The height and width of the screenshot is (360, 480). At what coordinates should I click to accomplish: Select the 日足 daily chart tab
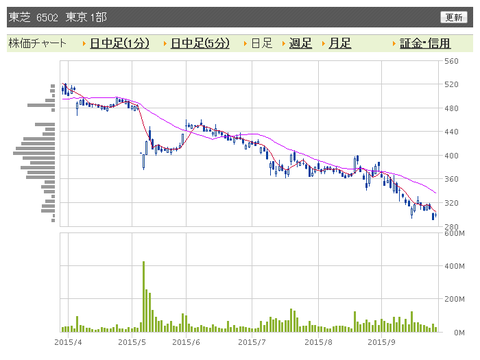[x=261, y=43]
